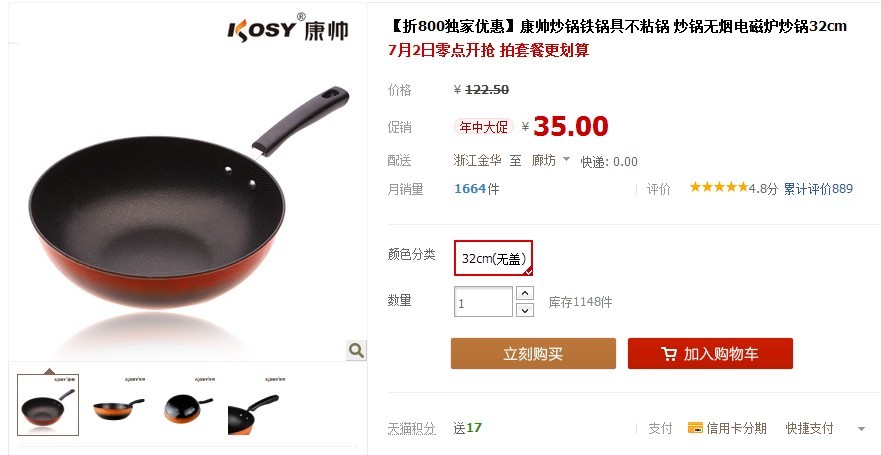
Task: Click the 信用卡分期 payment link
Action: pos(736,429)
